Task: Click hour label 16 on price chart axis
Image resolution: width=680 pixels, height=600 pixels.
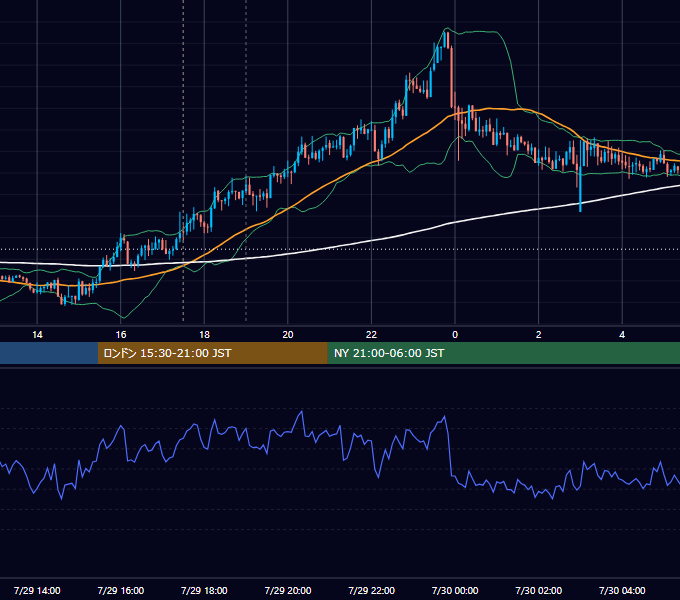Action: (x=121, y=334)
